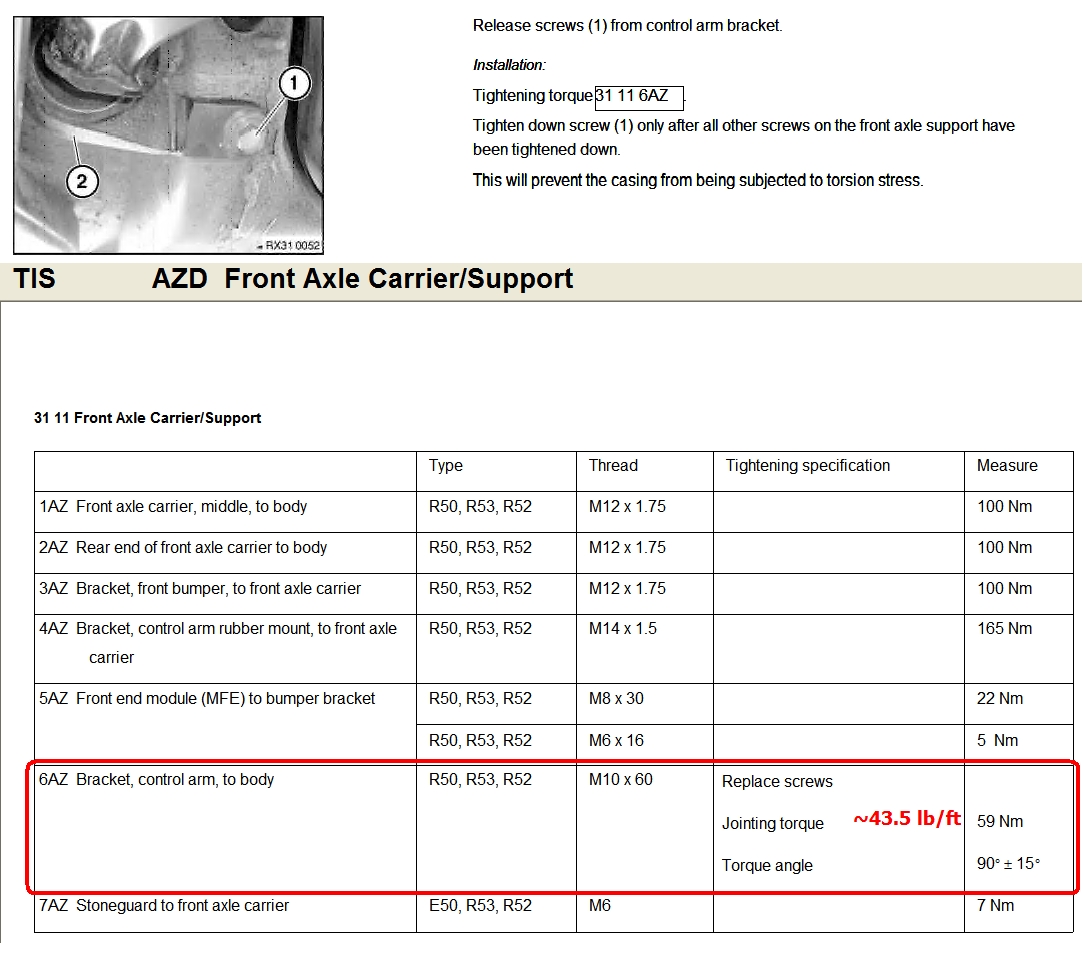Select the 1AZ Front axle carrier row label

(173, 507)
